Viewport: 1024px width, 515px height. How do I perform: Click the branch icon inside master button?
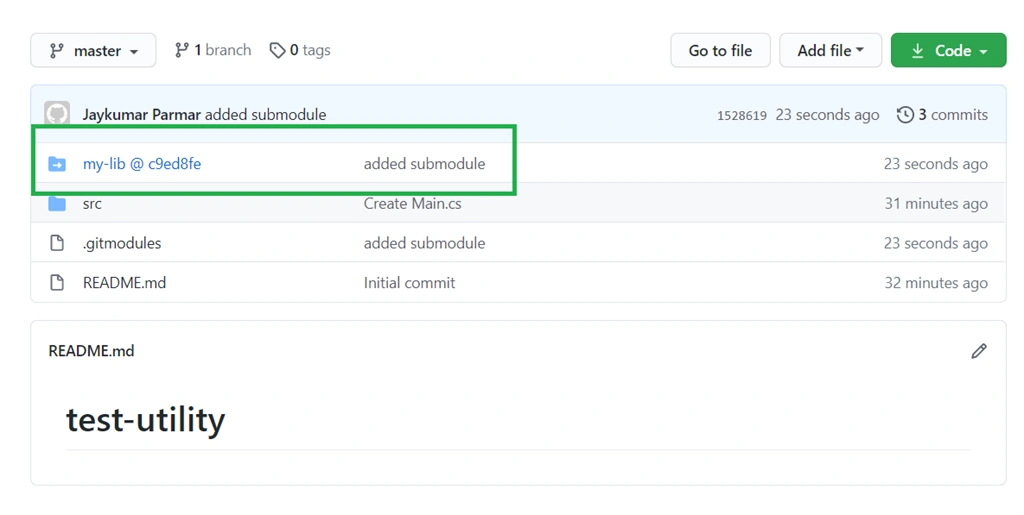(x=57, y=50)
